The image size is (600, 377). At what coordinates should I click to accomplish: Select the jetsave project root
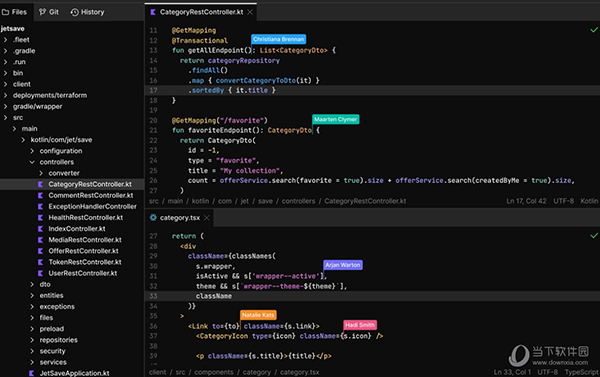[x=13, y=29]
